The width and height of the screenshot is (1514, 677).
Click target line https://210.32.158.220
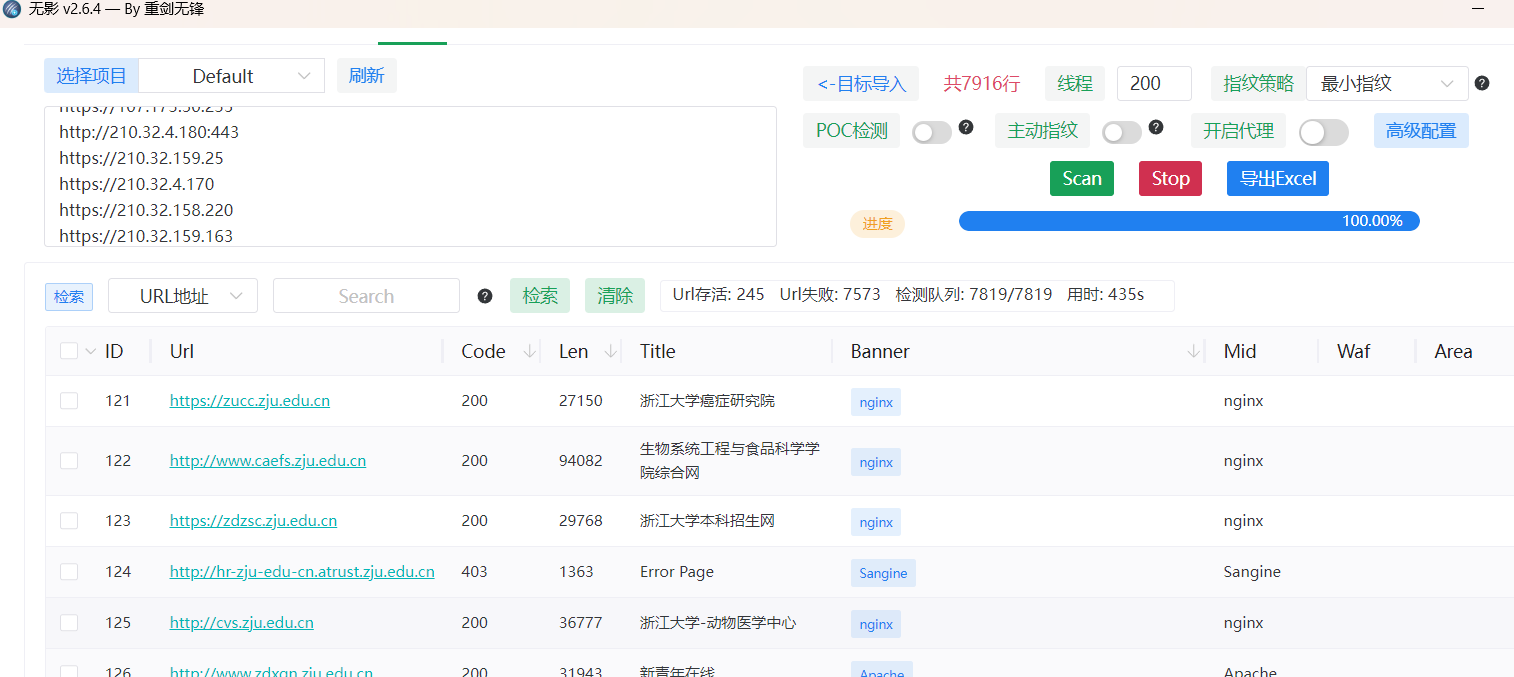tap(146, 210)
